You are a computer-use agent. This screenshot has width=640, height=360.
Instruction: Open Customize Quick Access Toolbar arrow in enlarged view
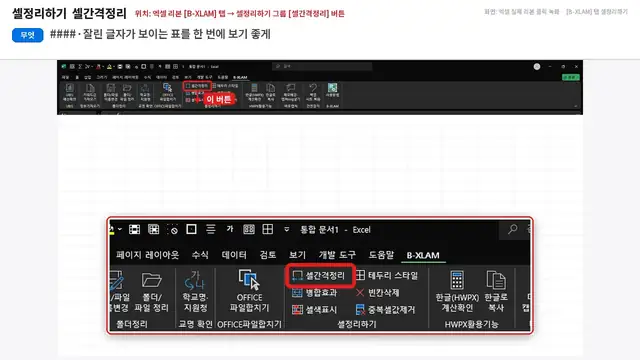(x=287, y=229)
